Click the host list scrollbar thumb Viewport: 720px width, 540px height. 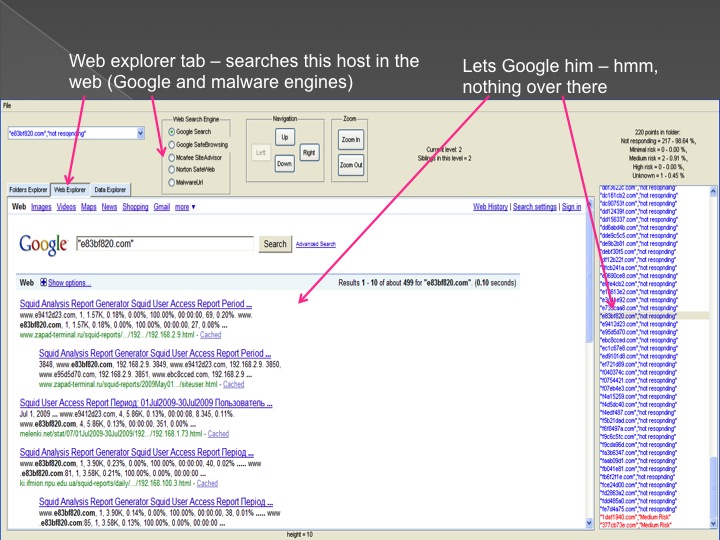[713, 487]
